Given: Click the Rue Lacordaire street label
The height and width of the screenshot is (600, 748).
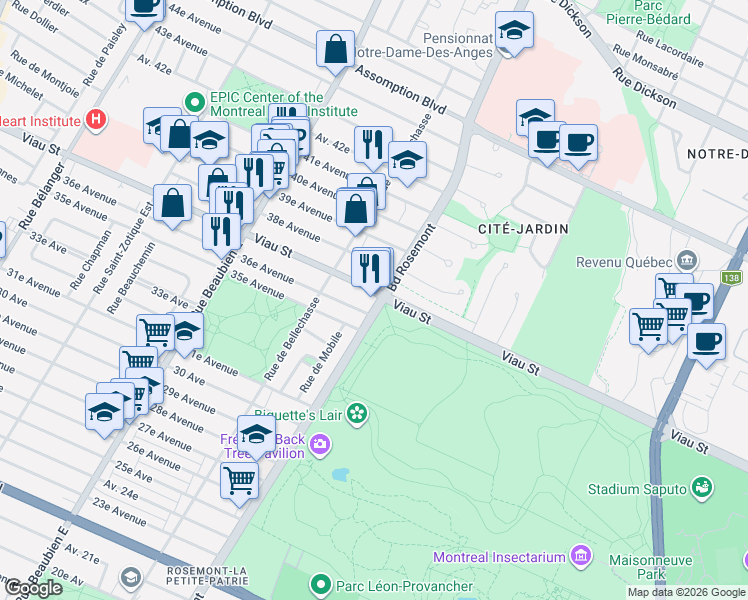Looking at the screenshot, I should tap(670, 49).
